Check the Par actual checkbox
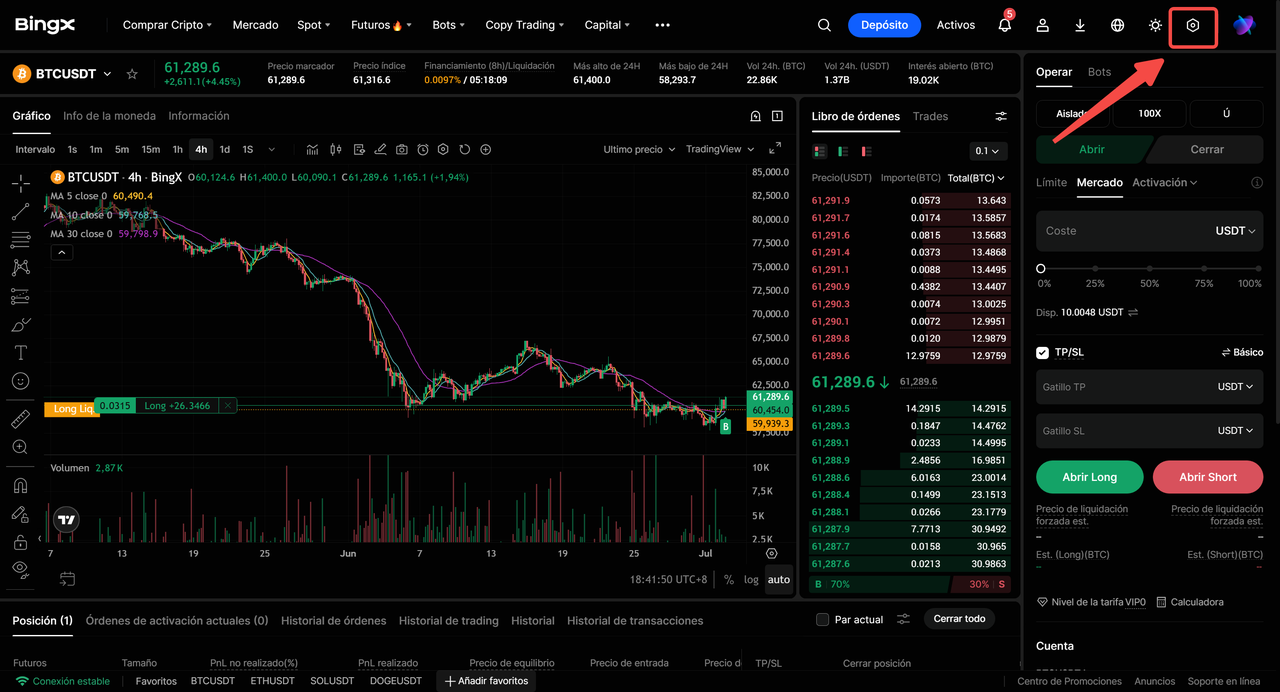The height and width of the screenshot is (692, 1280). pos(822,619)
